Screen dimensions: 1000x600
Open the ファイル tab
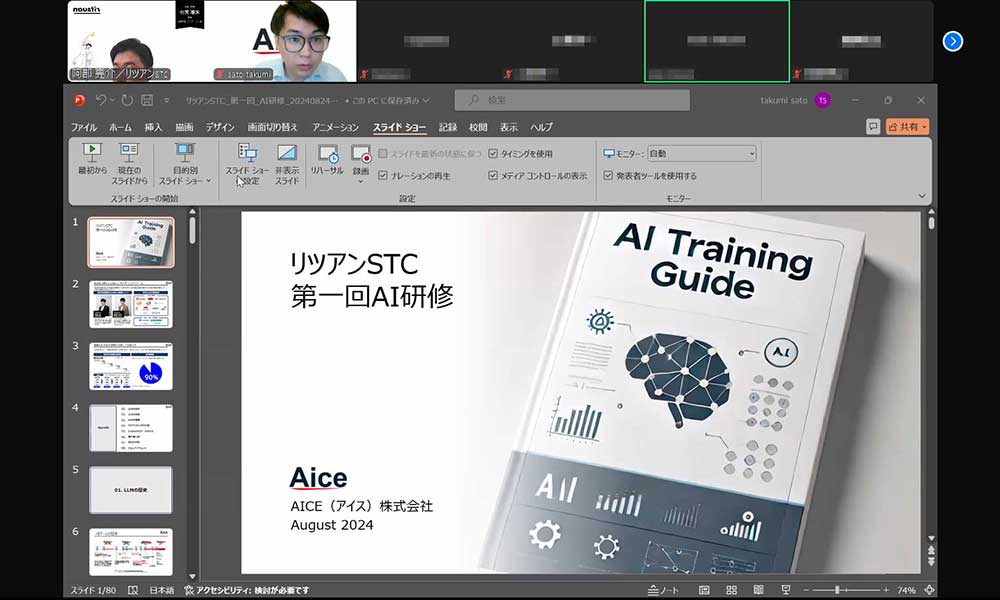point(84,127)
